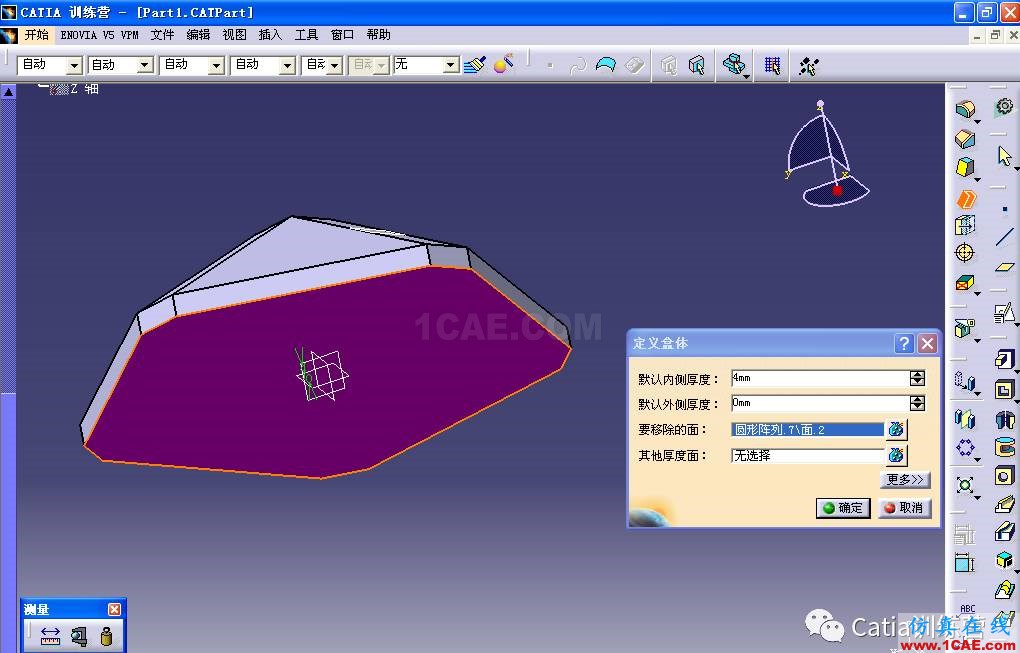
Task: Click face selector icon beside 其他厚度面
Action: click(x=896, y=455)
